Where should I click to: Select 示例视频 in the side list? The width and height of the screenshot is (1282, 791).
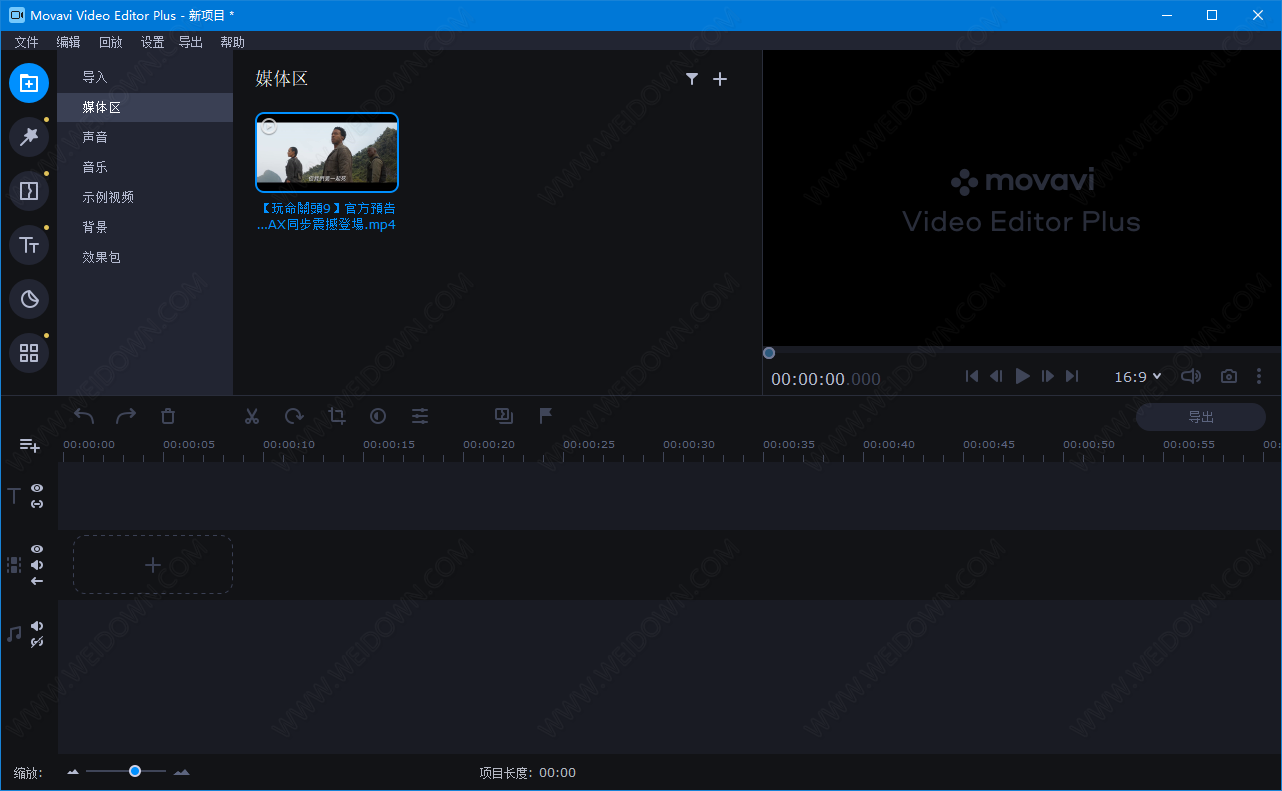[145, 197]
